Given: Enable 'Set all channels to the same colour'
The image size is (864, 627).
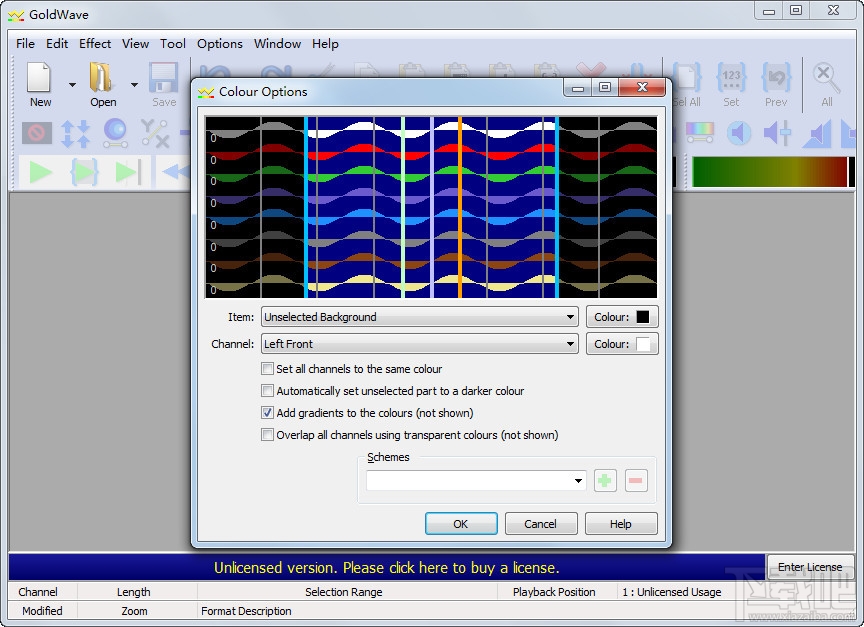Looking at the screenshot, I should click(x=268, y=369).
